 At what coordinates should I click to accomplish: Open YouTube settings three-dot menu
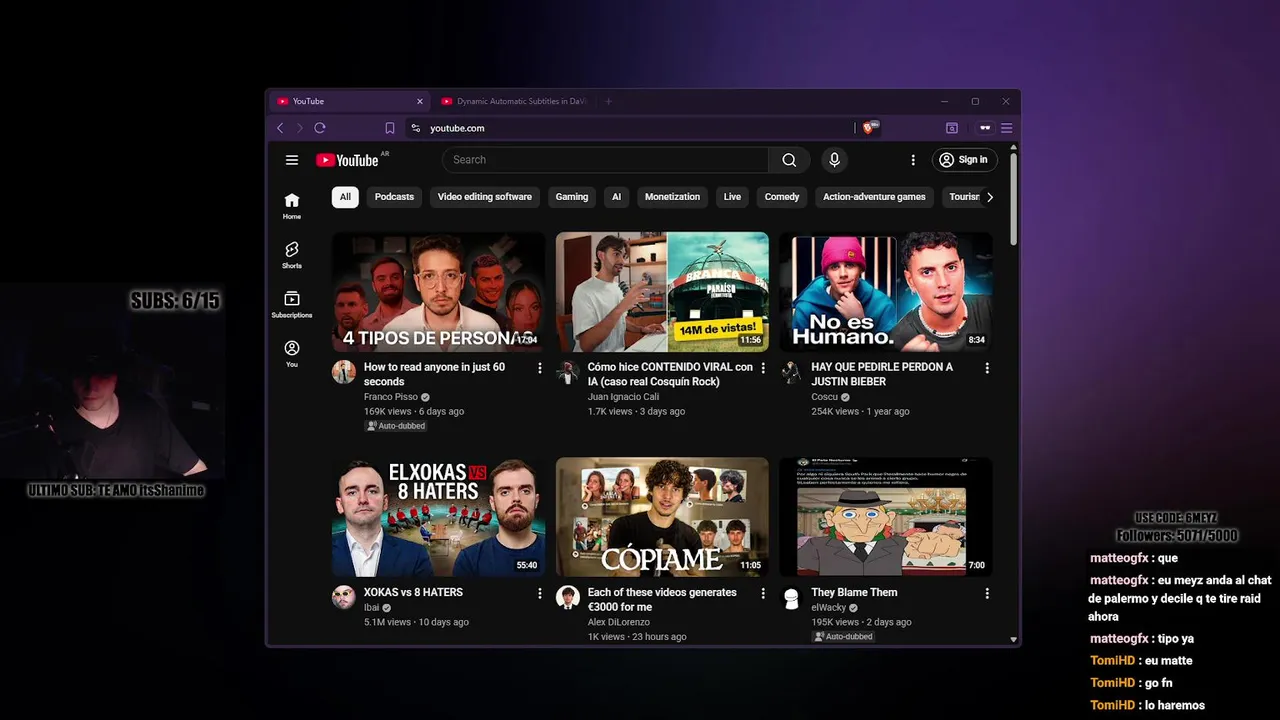pos(912,160)
